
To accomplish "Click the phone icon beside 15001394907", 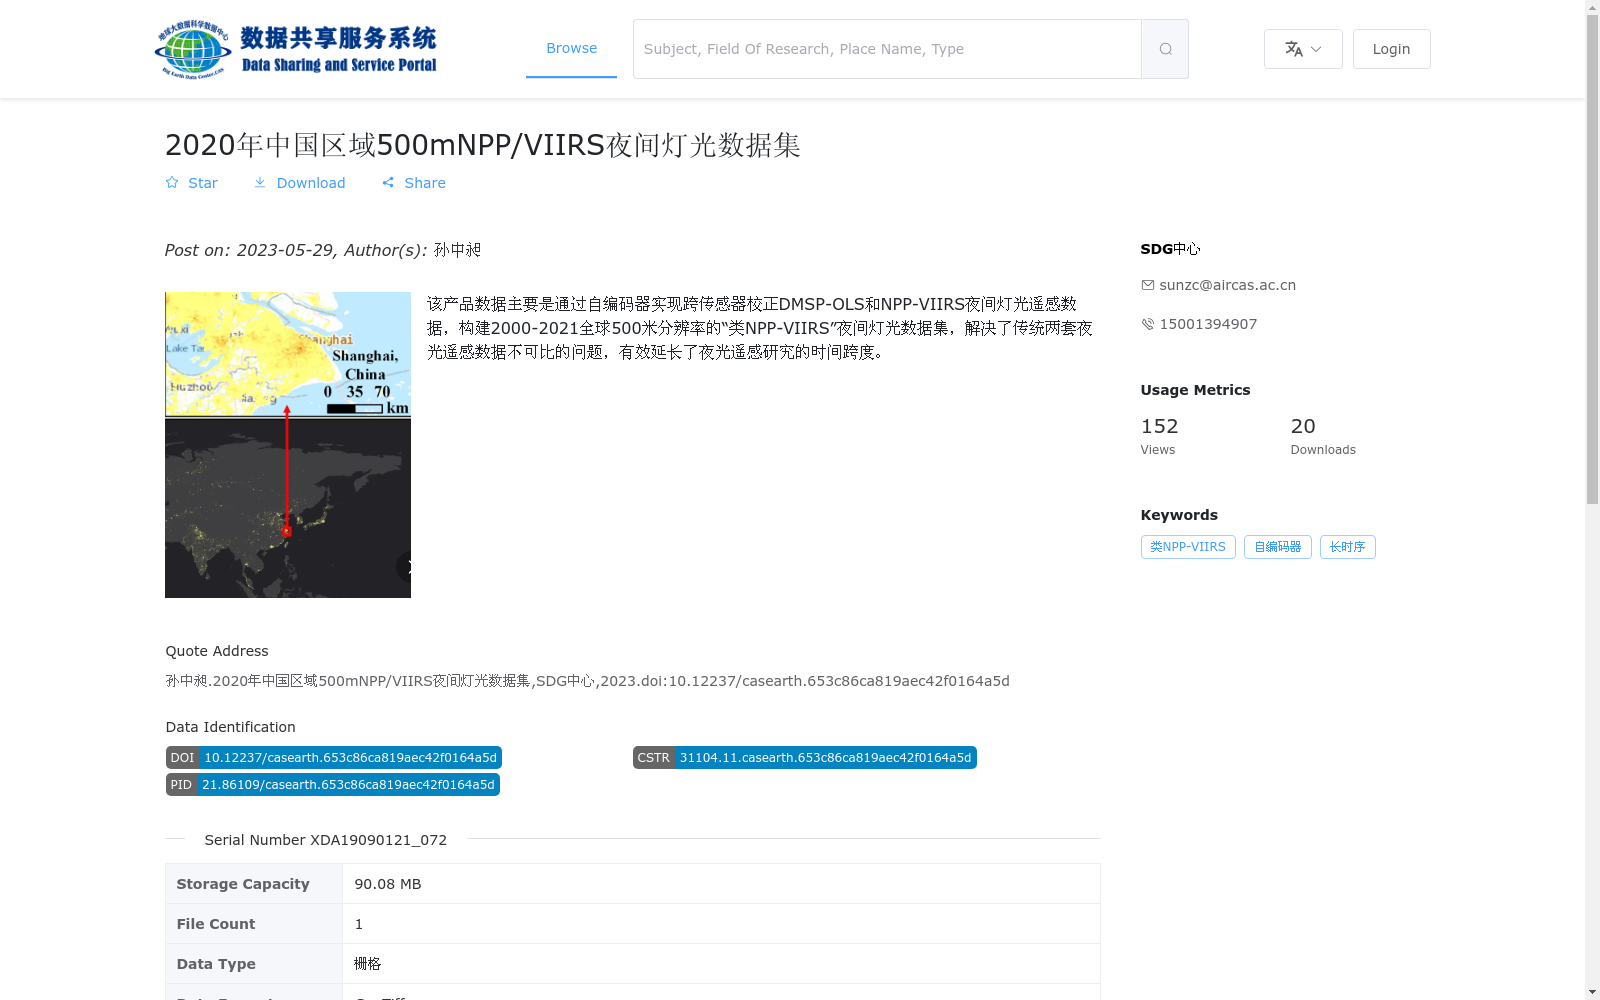I will tap(1148, 324).
